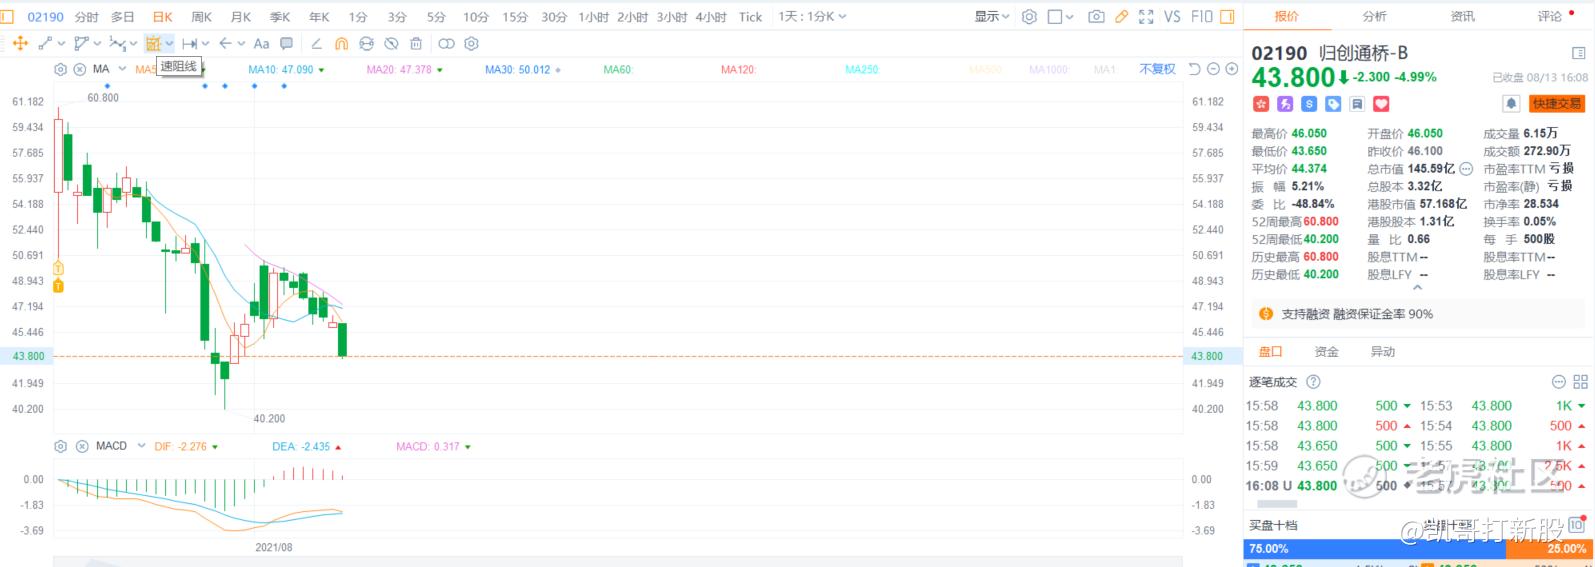Open MA indicator settings gear
This screenshot has height=567, width=1595.
61,70
